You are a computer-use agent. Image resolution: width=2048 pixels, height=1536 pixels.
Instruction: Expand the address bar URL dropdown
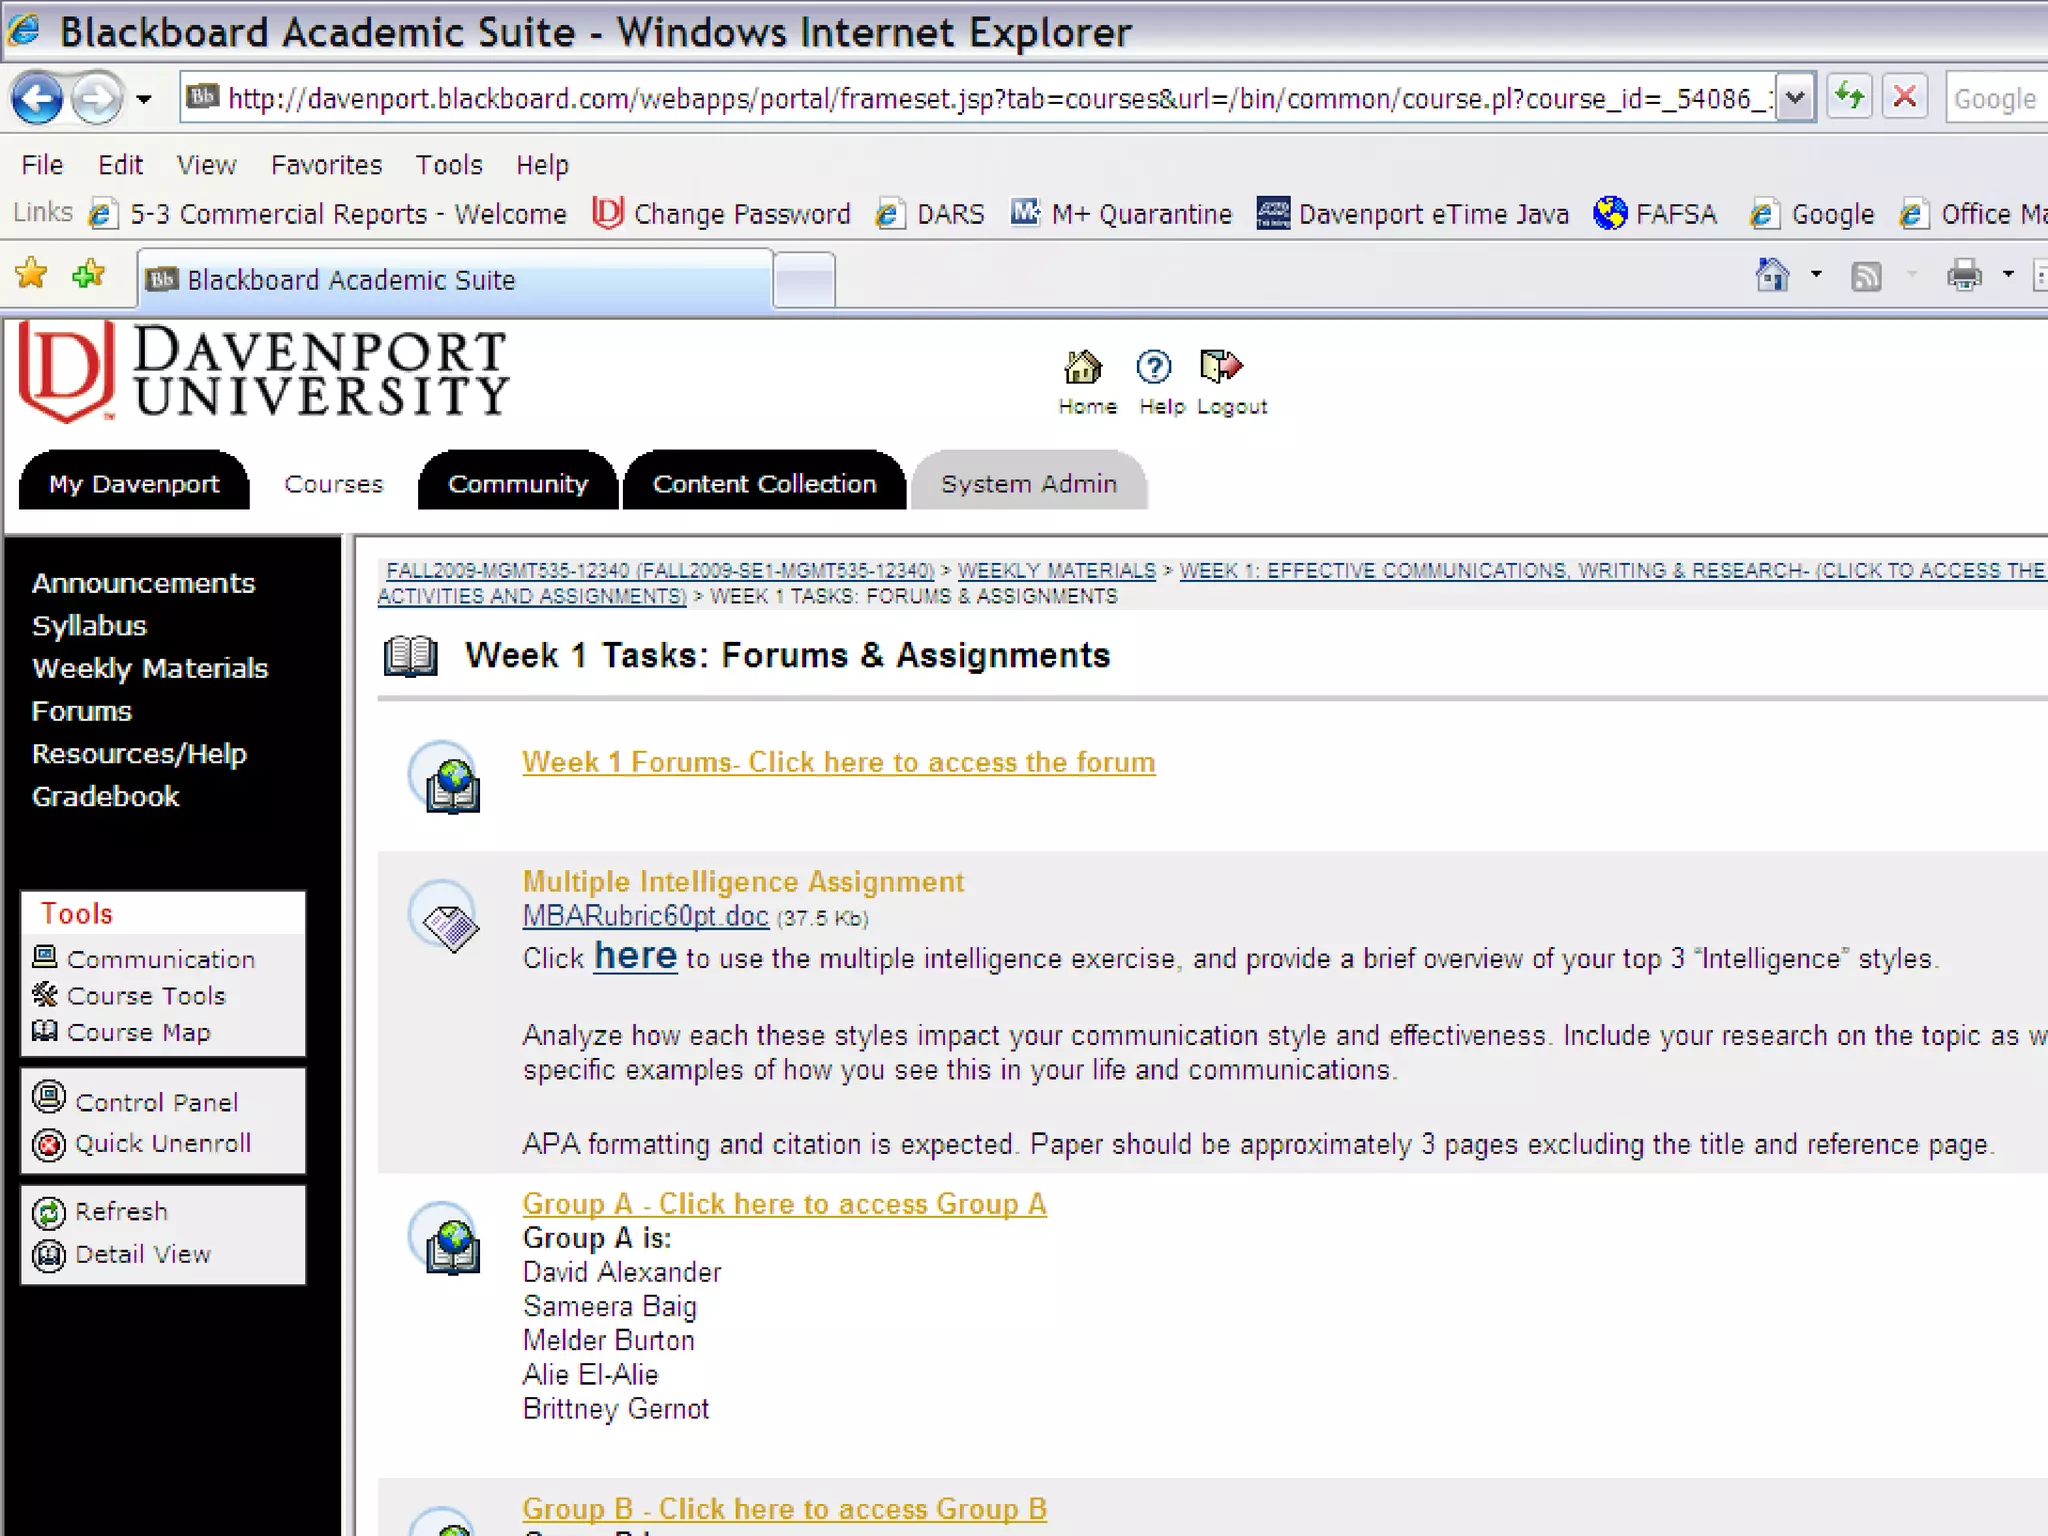(1796, 98)
